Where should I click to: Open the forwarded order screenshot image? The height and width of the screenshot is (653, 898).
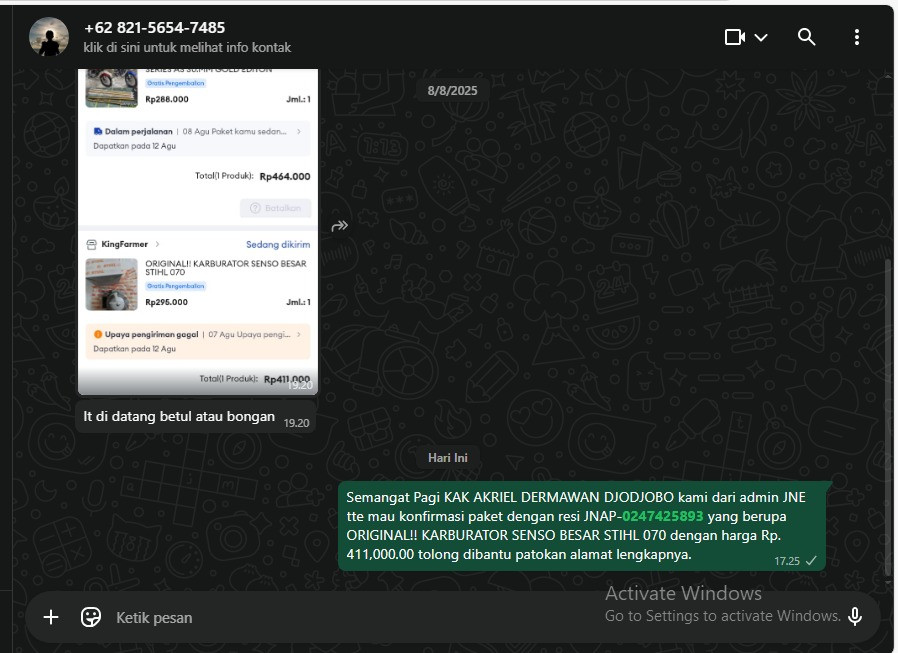[x=198, y=231]
